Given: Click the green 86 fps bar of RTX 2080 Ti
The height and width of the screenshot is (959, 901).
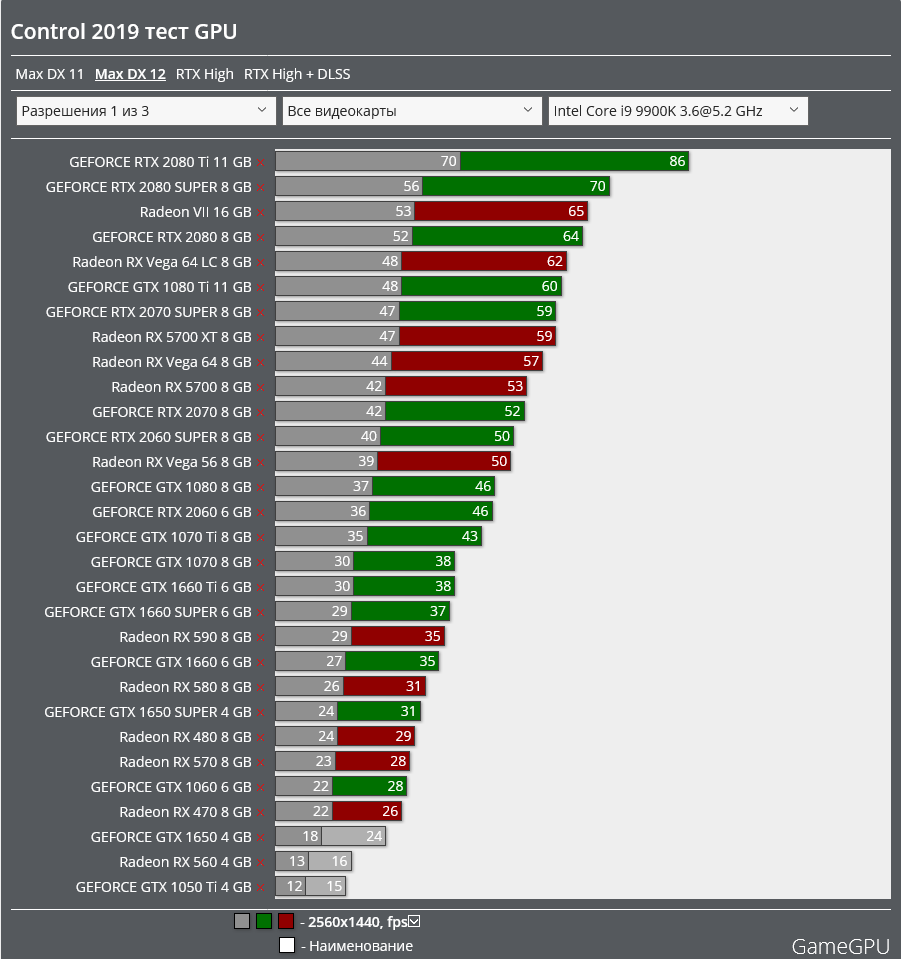Looking at the screenshot, I should (x=574, y=161).
